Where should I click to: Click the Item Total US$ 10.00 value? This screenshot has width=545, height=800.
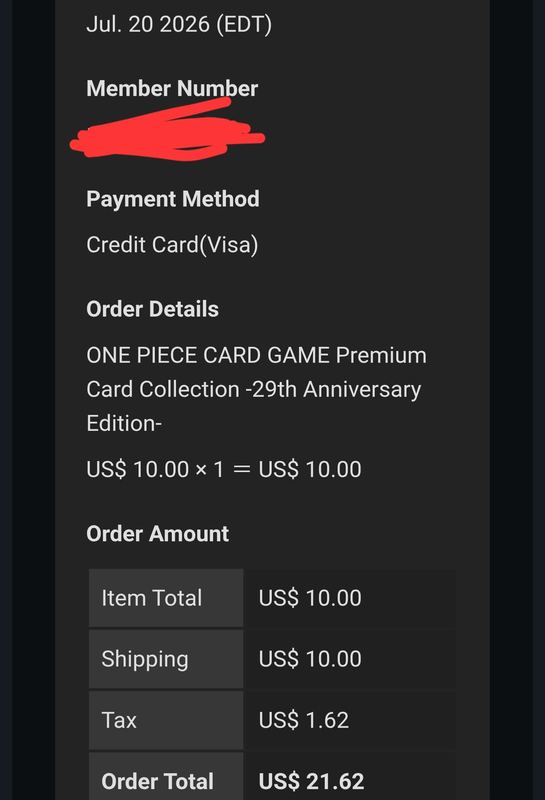pyautogui.click(x=310, y=598)
